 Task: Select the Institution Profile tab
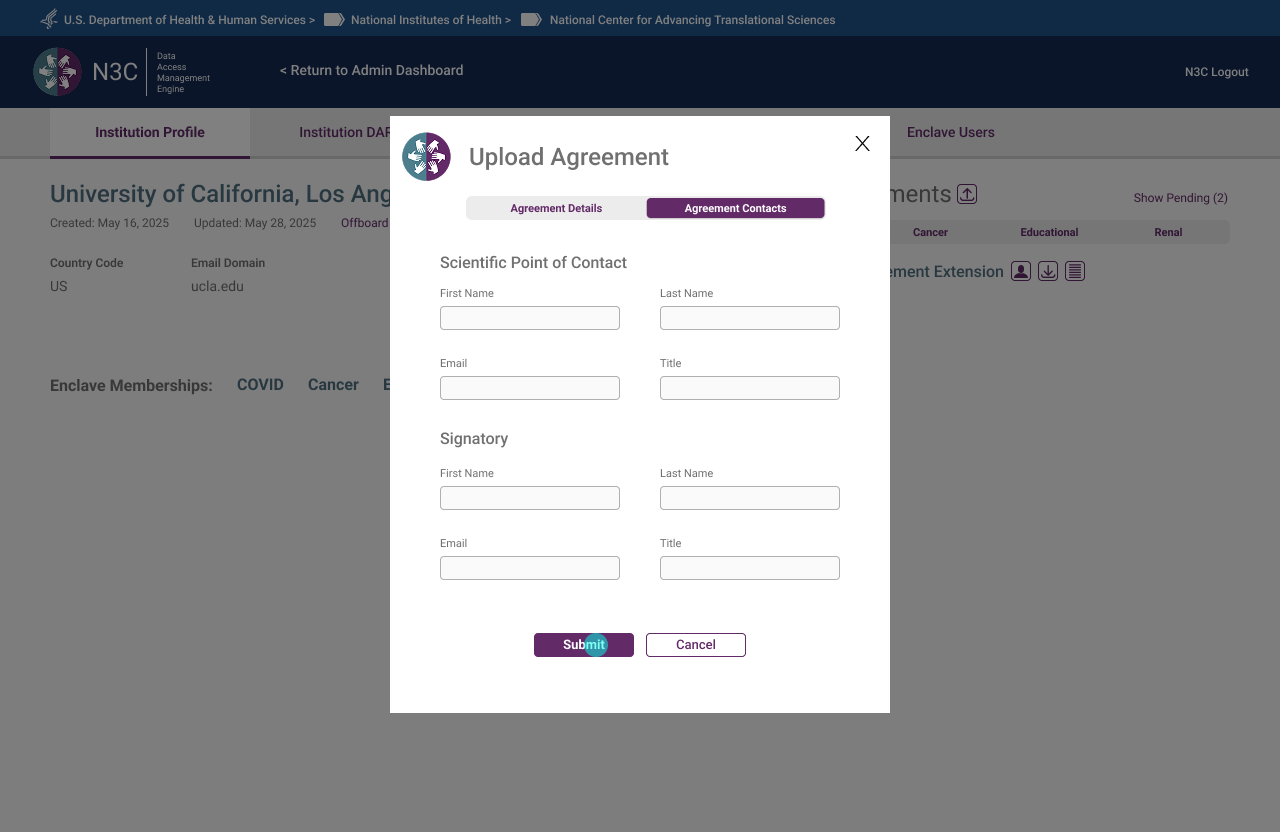(x=149, y=132)
